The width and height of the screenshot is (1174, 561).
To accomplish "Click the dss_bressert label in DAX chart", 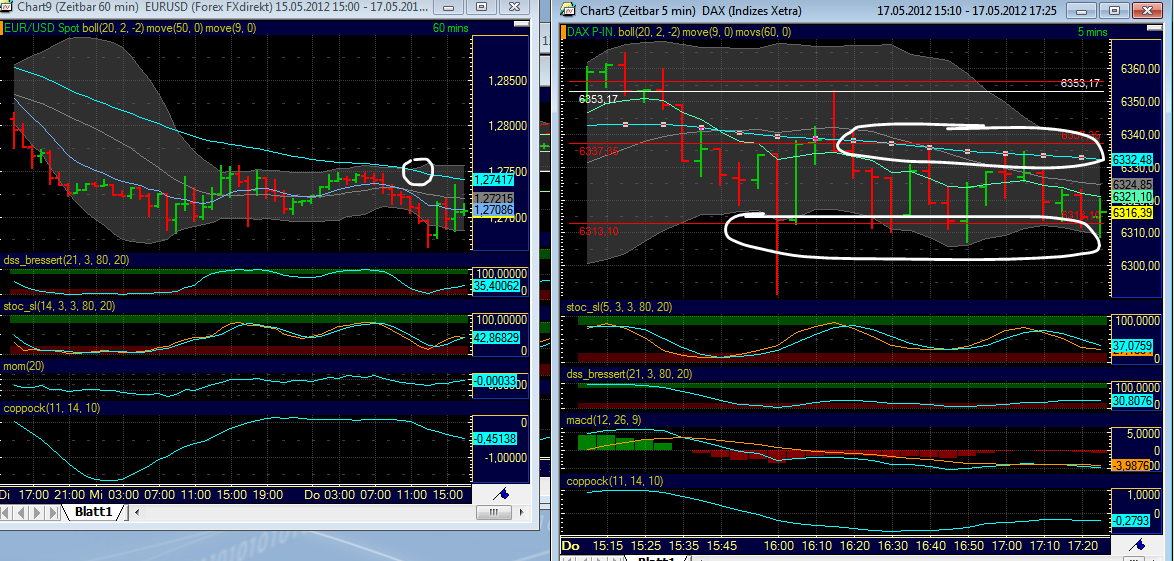I will tap(630, 374).
